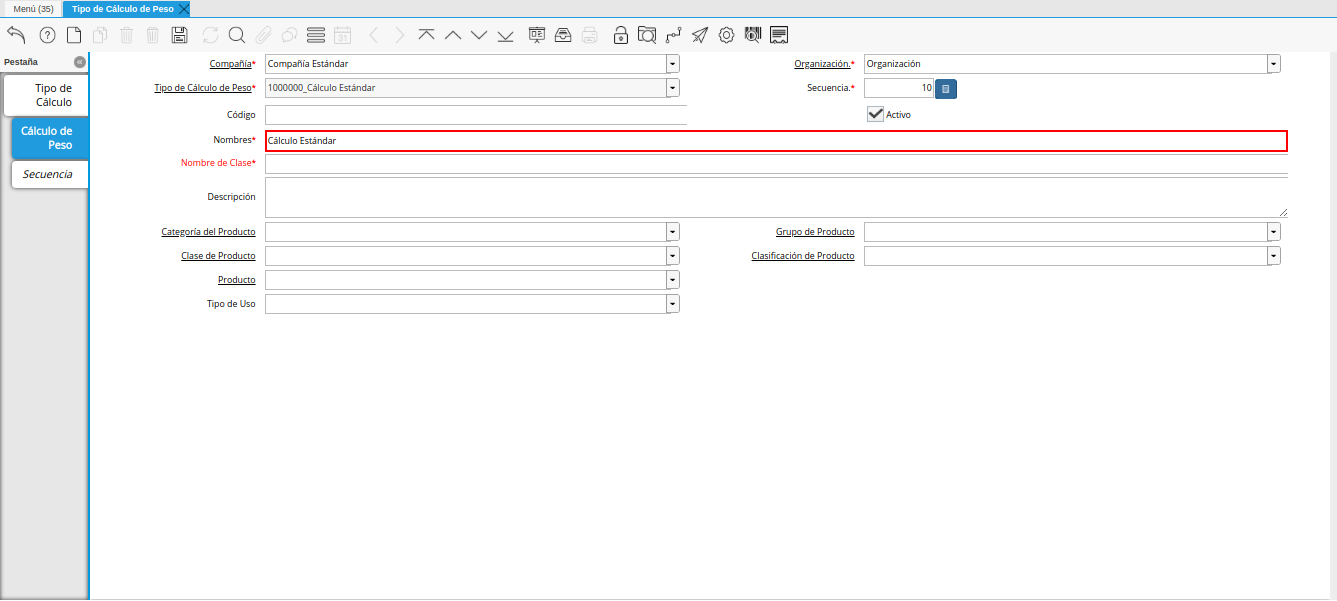Toggle the Activo checkbox
Viewport: 1337px width, 601px height.
pos(875,114)
